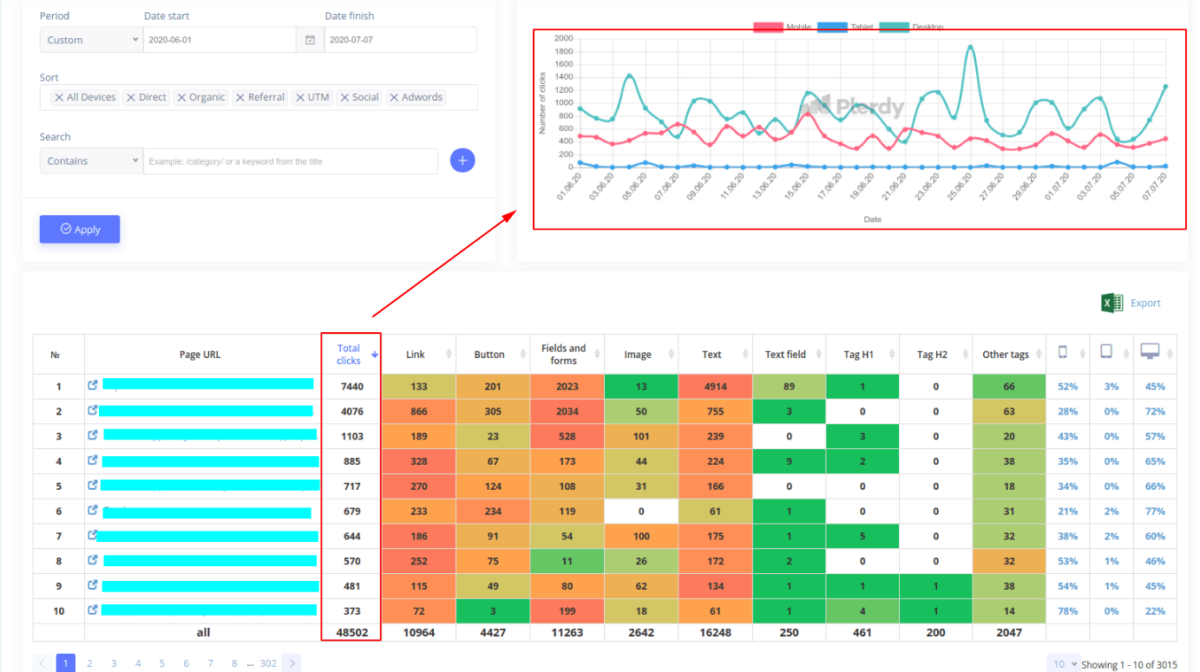
Task: Open the rows-per-page dropdown showing 10
Action: click(x=1062, y=663)
